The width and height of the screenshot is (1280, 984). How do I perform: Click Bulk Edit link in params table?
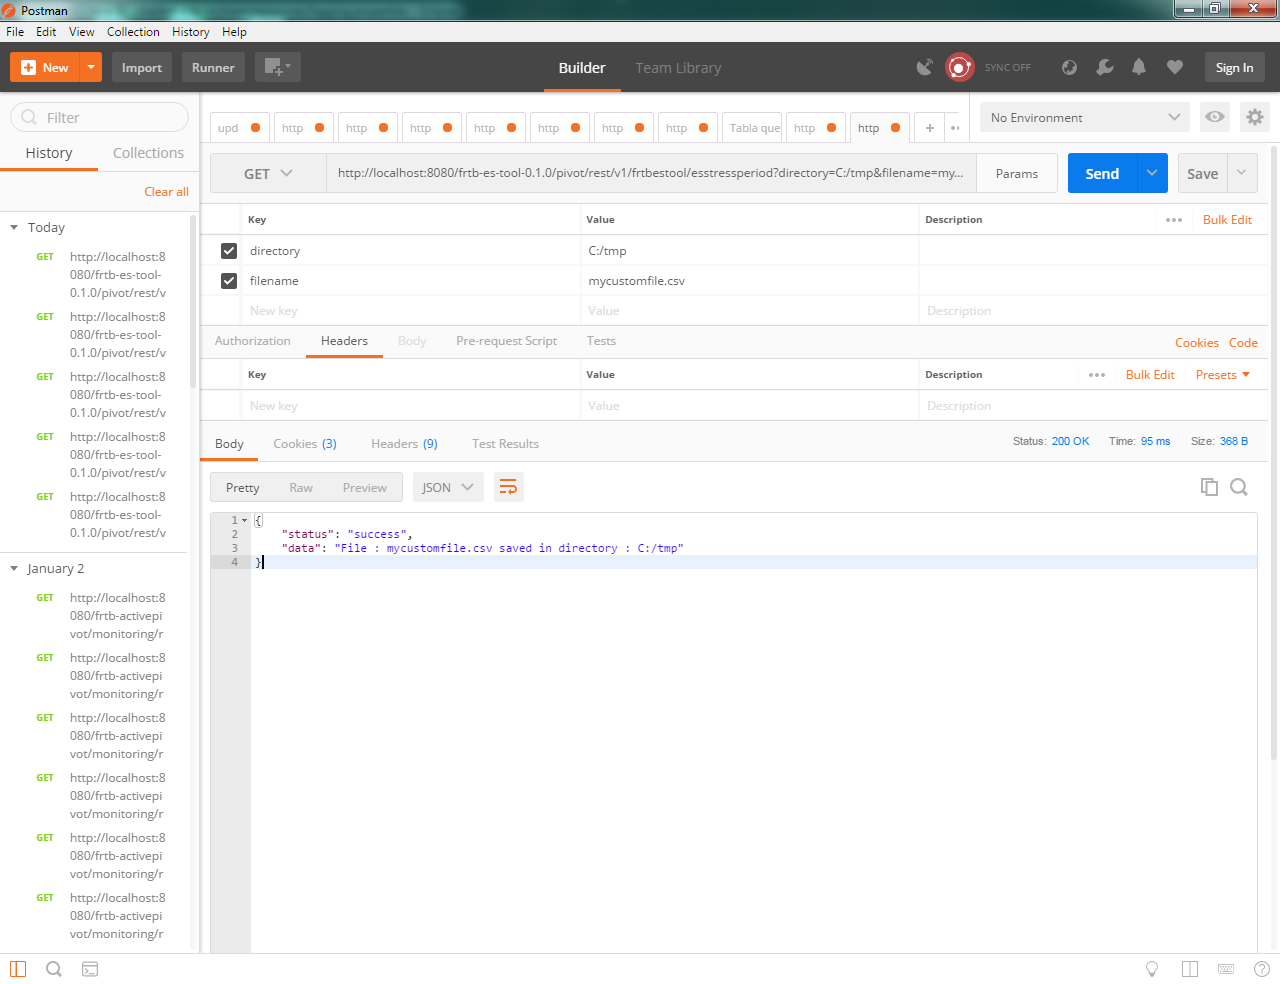1227,220
